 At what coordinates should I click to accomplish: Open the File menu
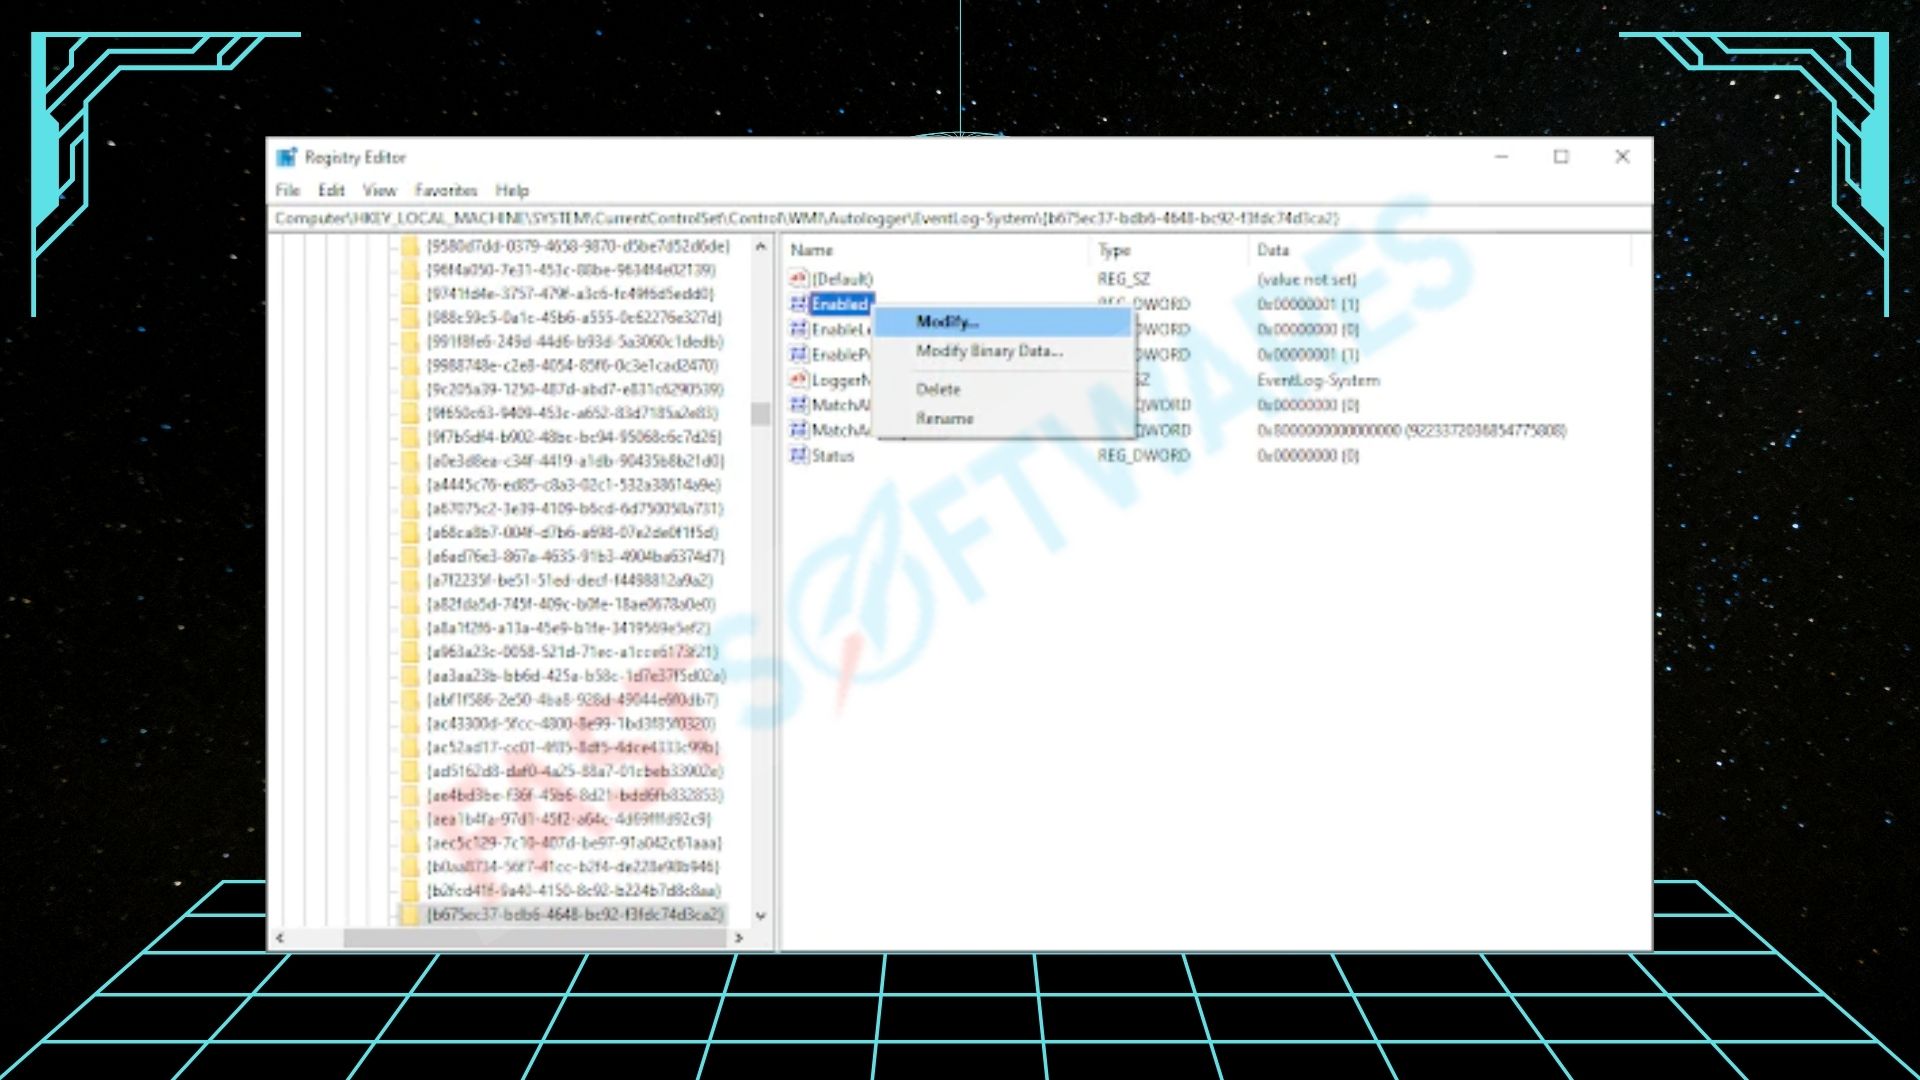[288, 190]
